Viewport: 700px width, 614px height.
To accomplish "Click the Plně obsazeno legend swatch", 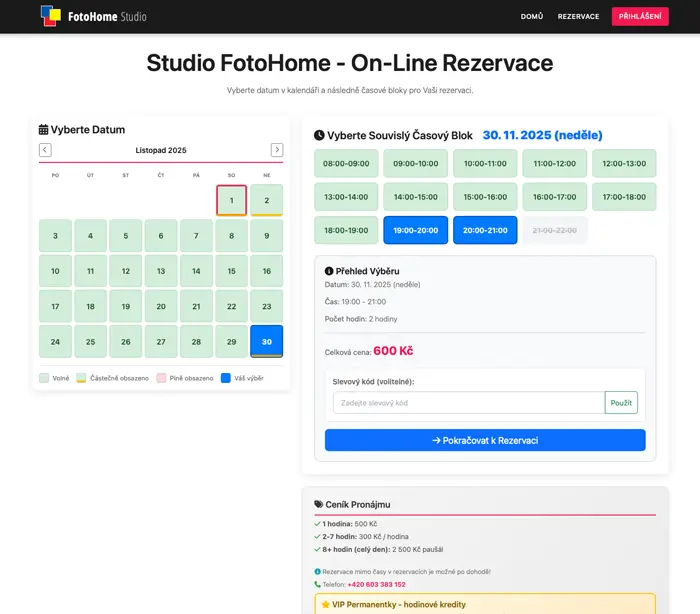I will coord(161,378).
